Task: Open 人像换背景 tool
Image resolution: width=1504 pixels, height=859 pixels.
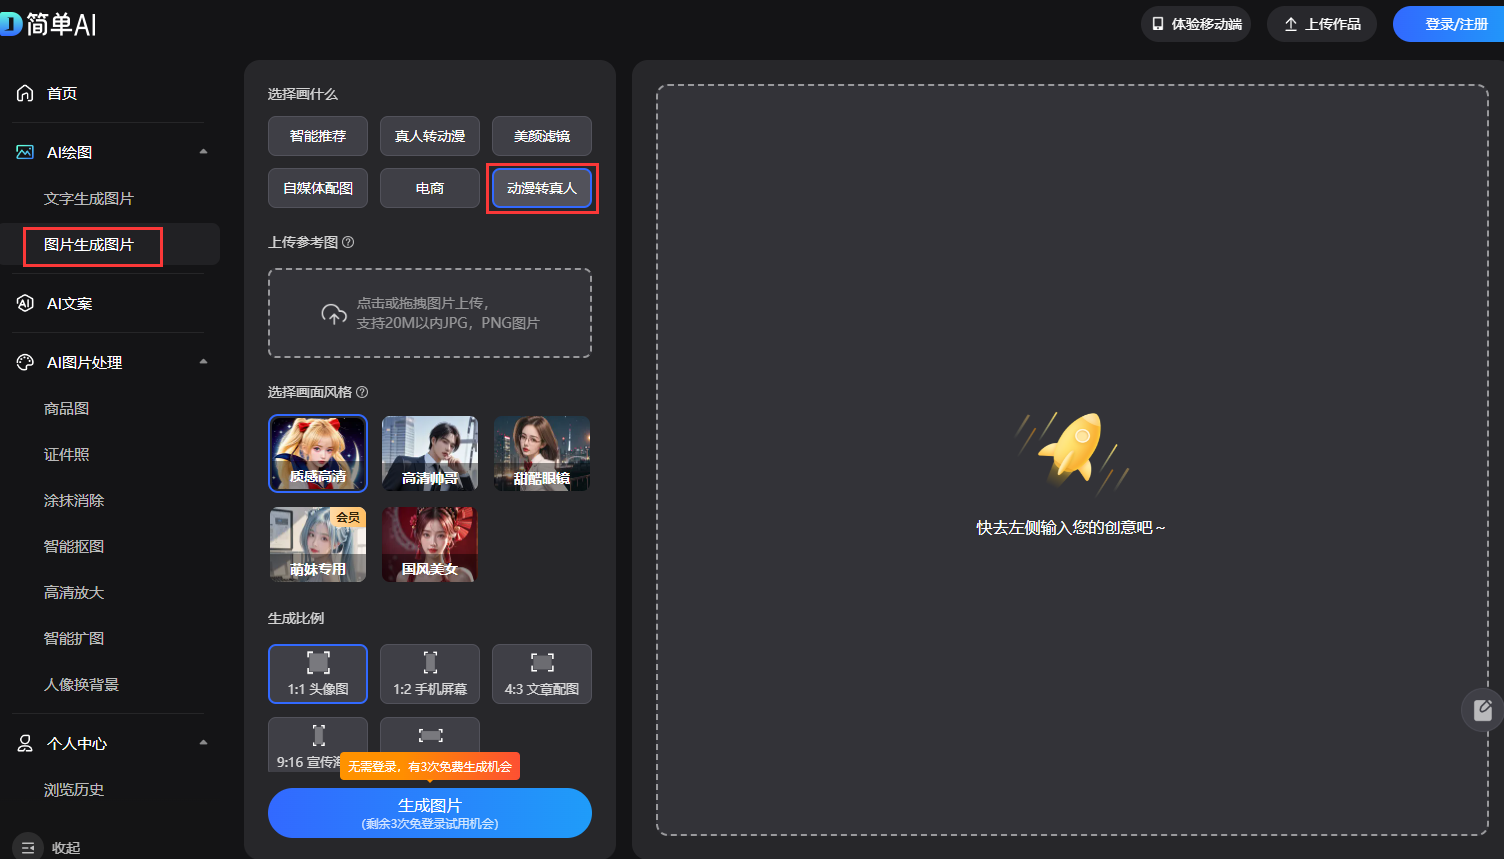Action: click(x=82, y=685)
